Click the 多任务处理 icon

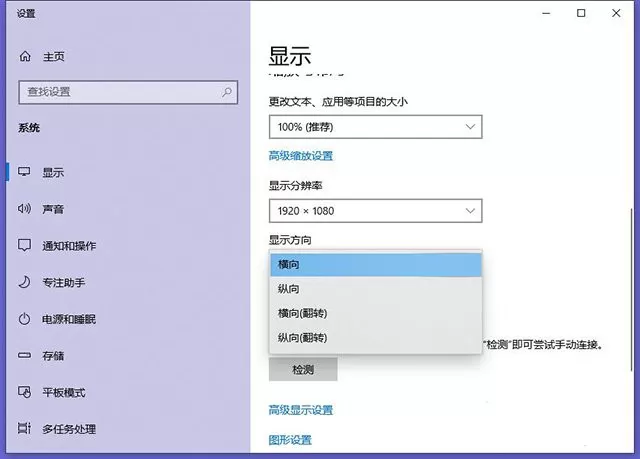(24, 428)
